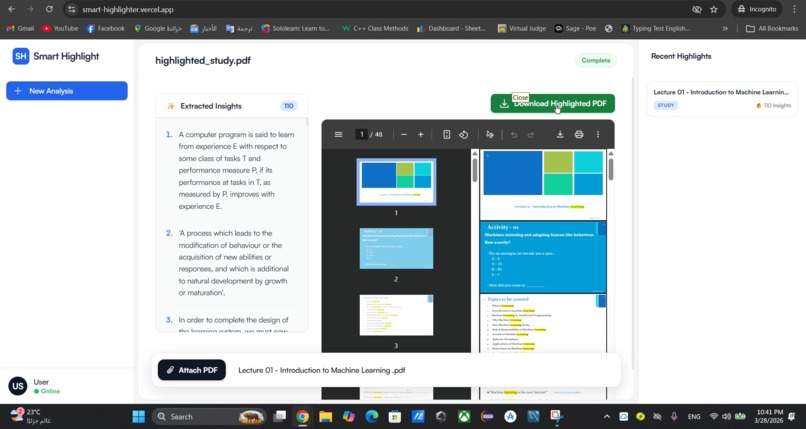
Task: Open the Facebook bookmark
Action: click(x=105, y=28)
